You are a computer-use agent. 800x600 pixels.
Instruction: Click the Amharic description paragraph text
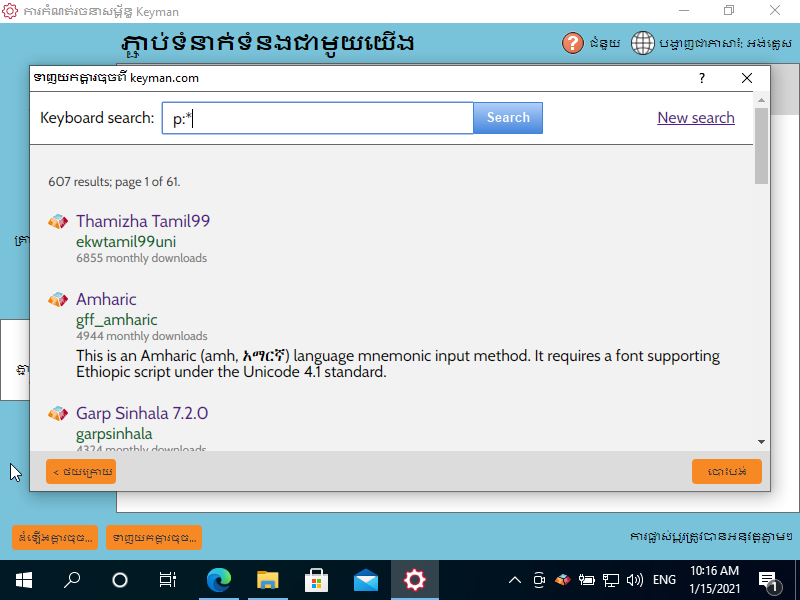pos(398,364)
